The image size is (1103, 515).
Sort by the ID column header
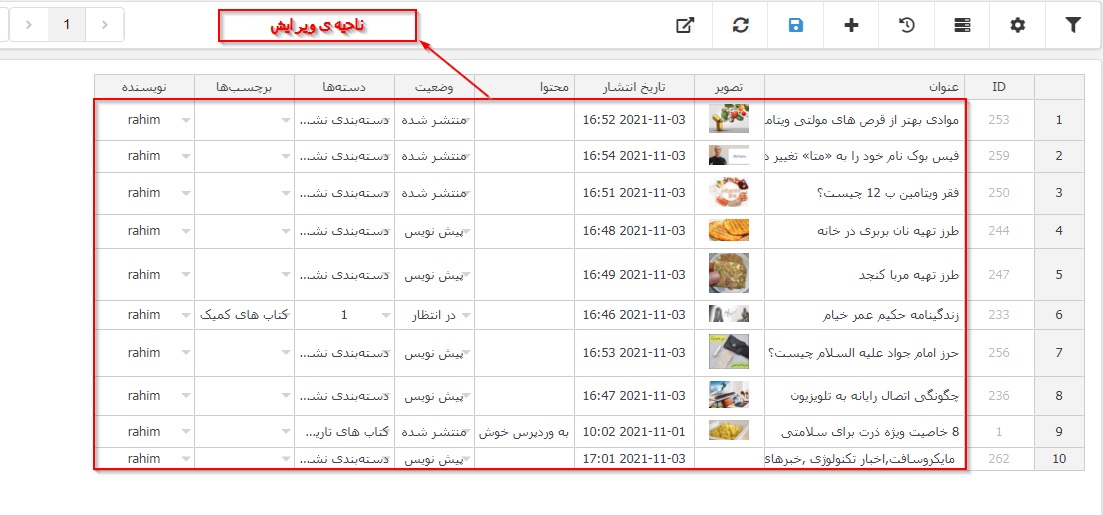pyautogui.click(x=999, y=87)
